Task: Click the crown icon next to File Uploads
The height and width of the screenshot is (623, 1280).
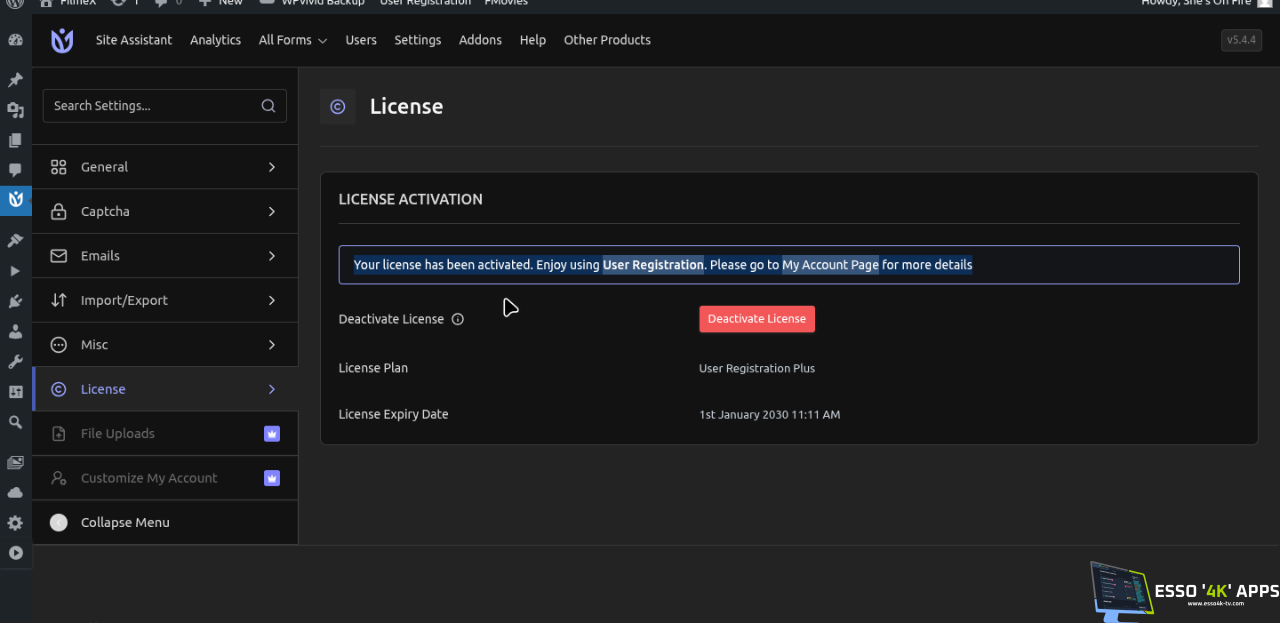Action: [x=271, y=434]
